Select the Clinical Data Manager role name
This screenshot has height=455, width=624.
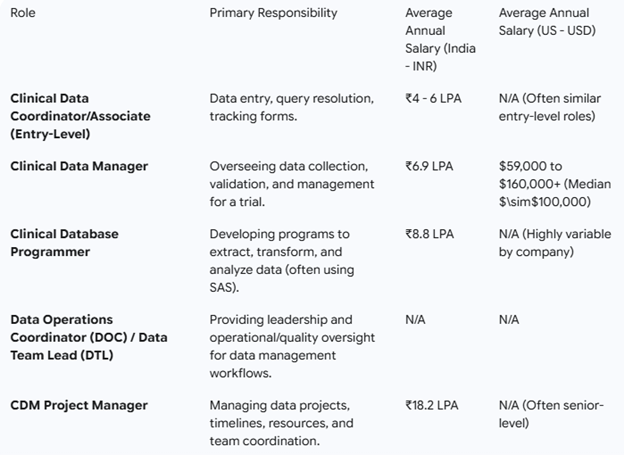pos(79,166)
